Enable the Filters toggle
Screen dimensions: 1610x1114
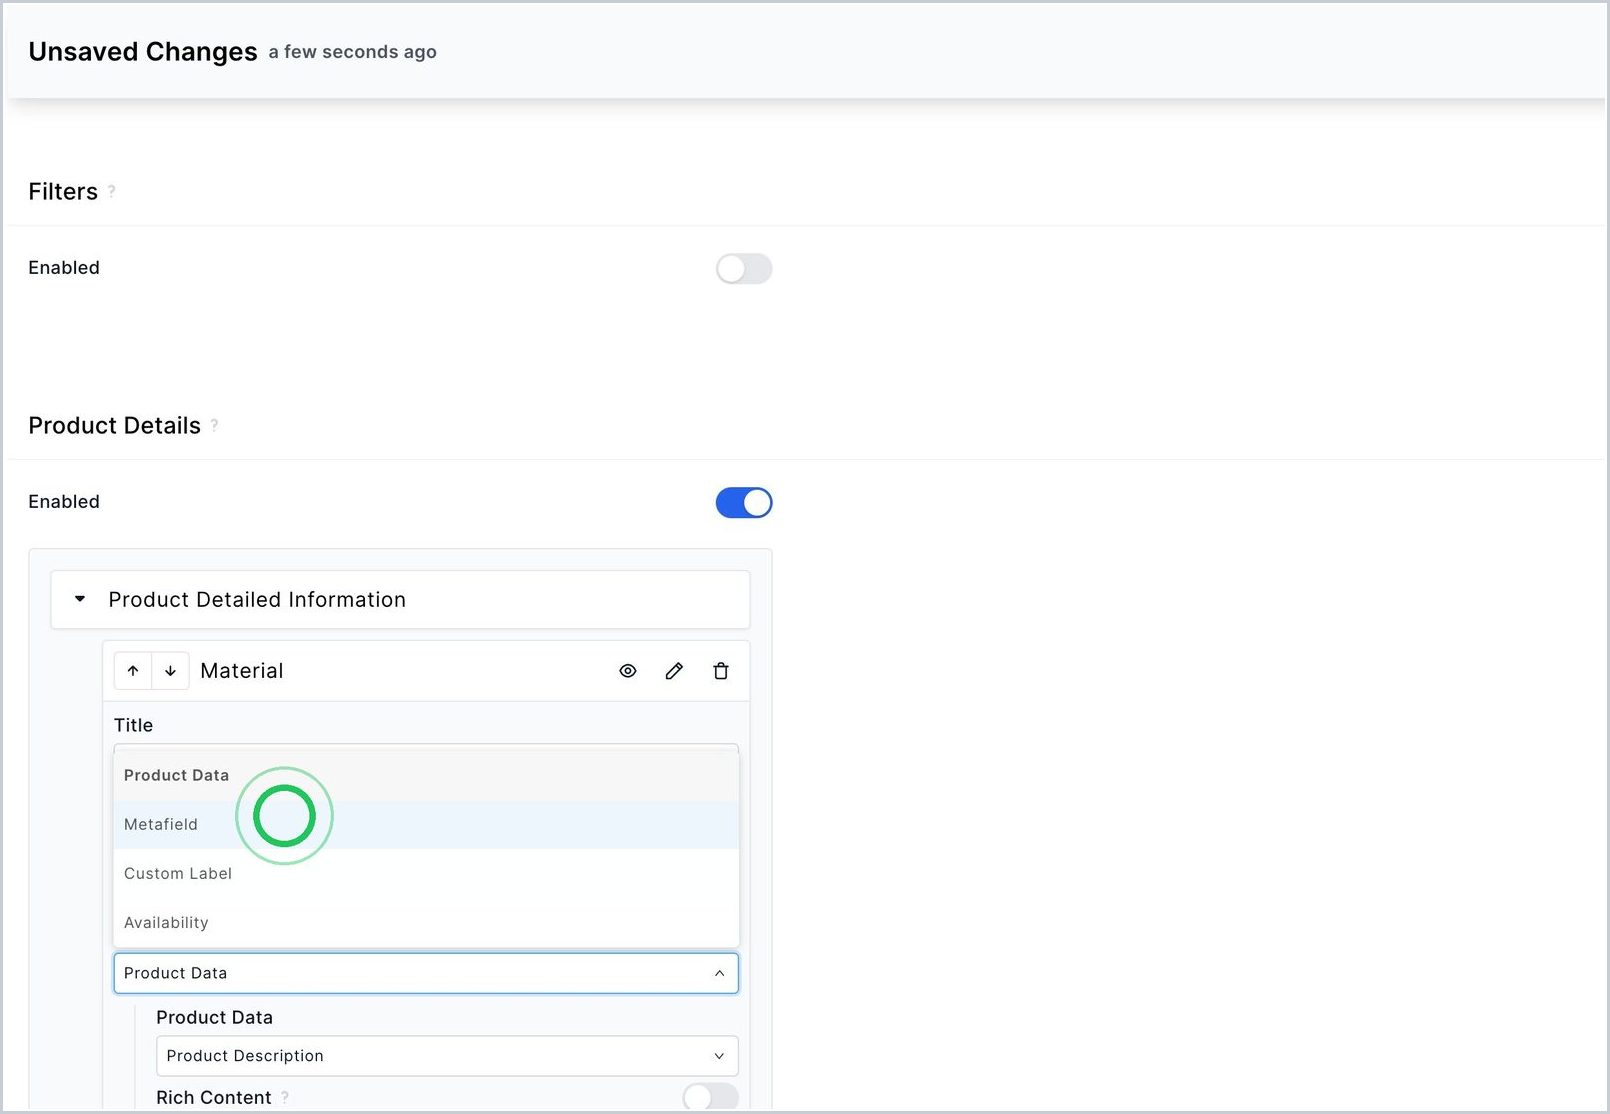click(x=744, y=269)
